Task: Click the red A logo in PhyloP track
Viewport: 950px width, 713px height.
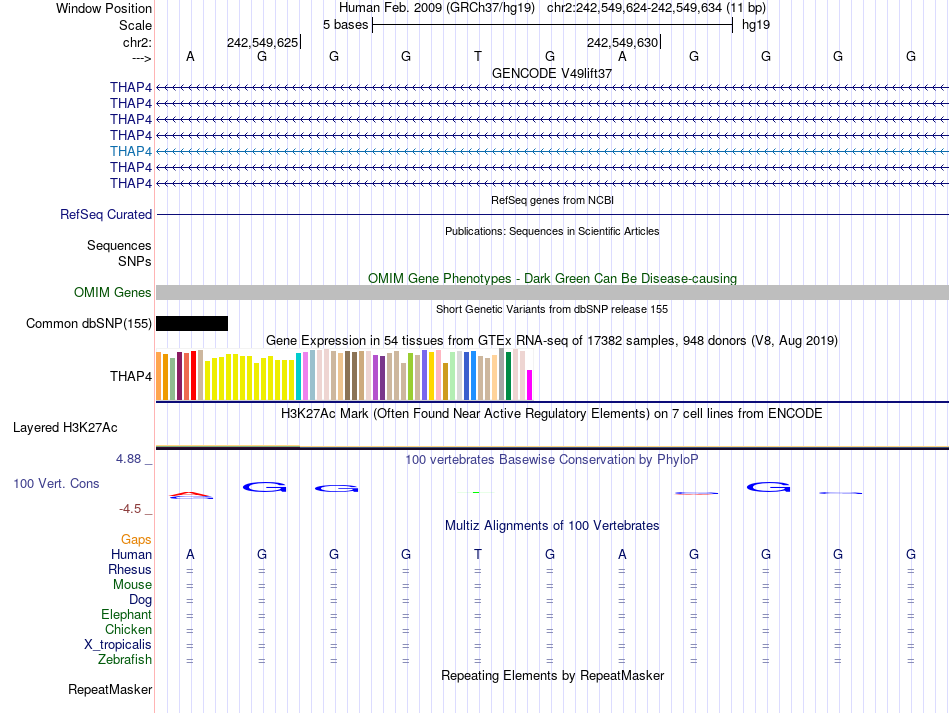Action: (191, 495)
